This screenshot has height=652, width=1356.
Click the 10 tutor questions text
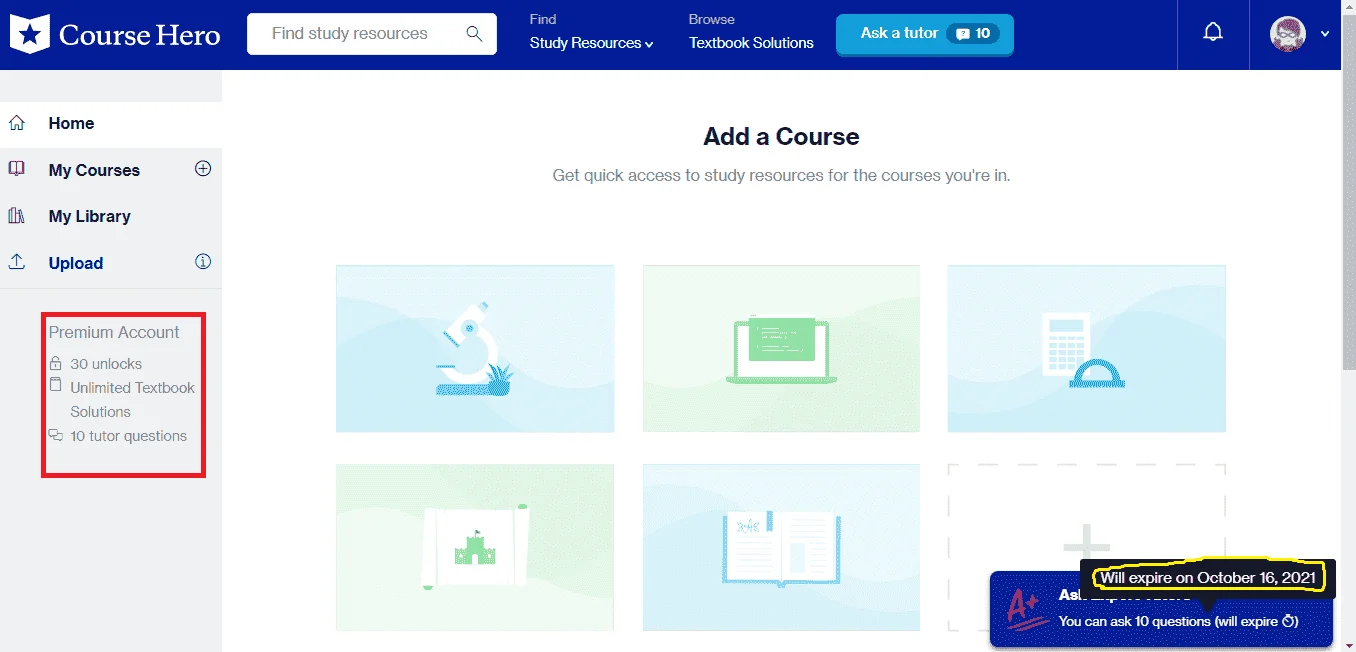click(128, 436)
